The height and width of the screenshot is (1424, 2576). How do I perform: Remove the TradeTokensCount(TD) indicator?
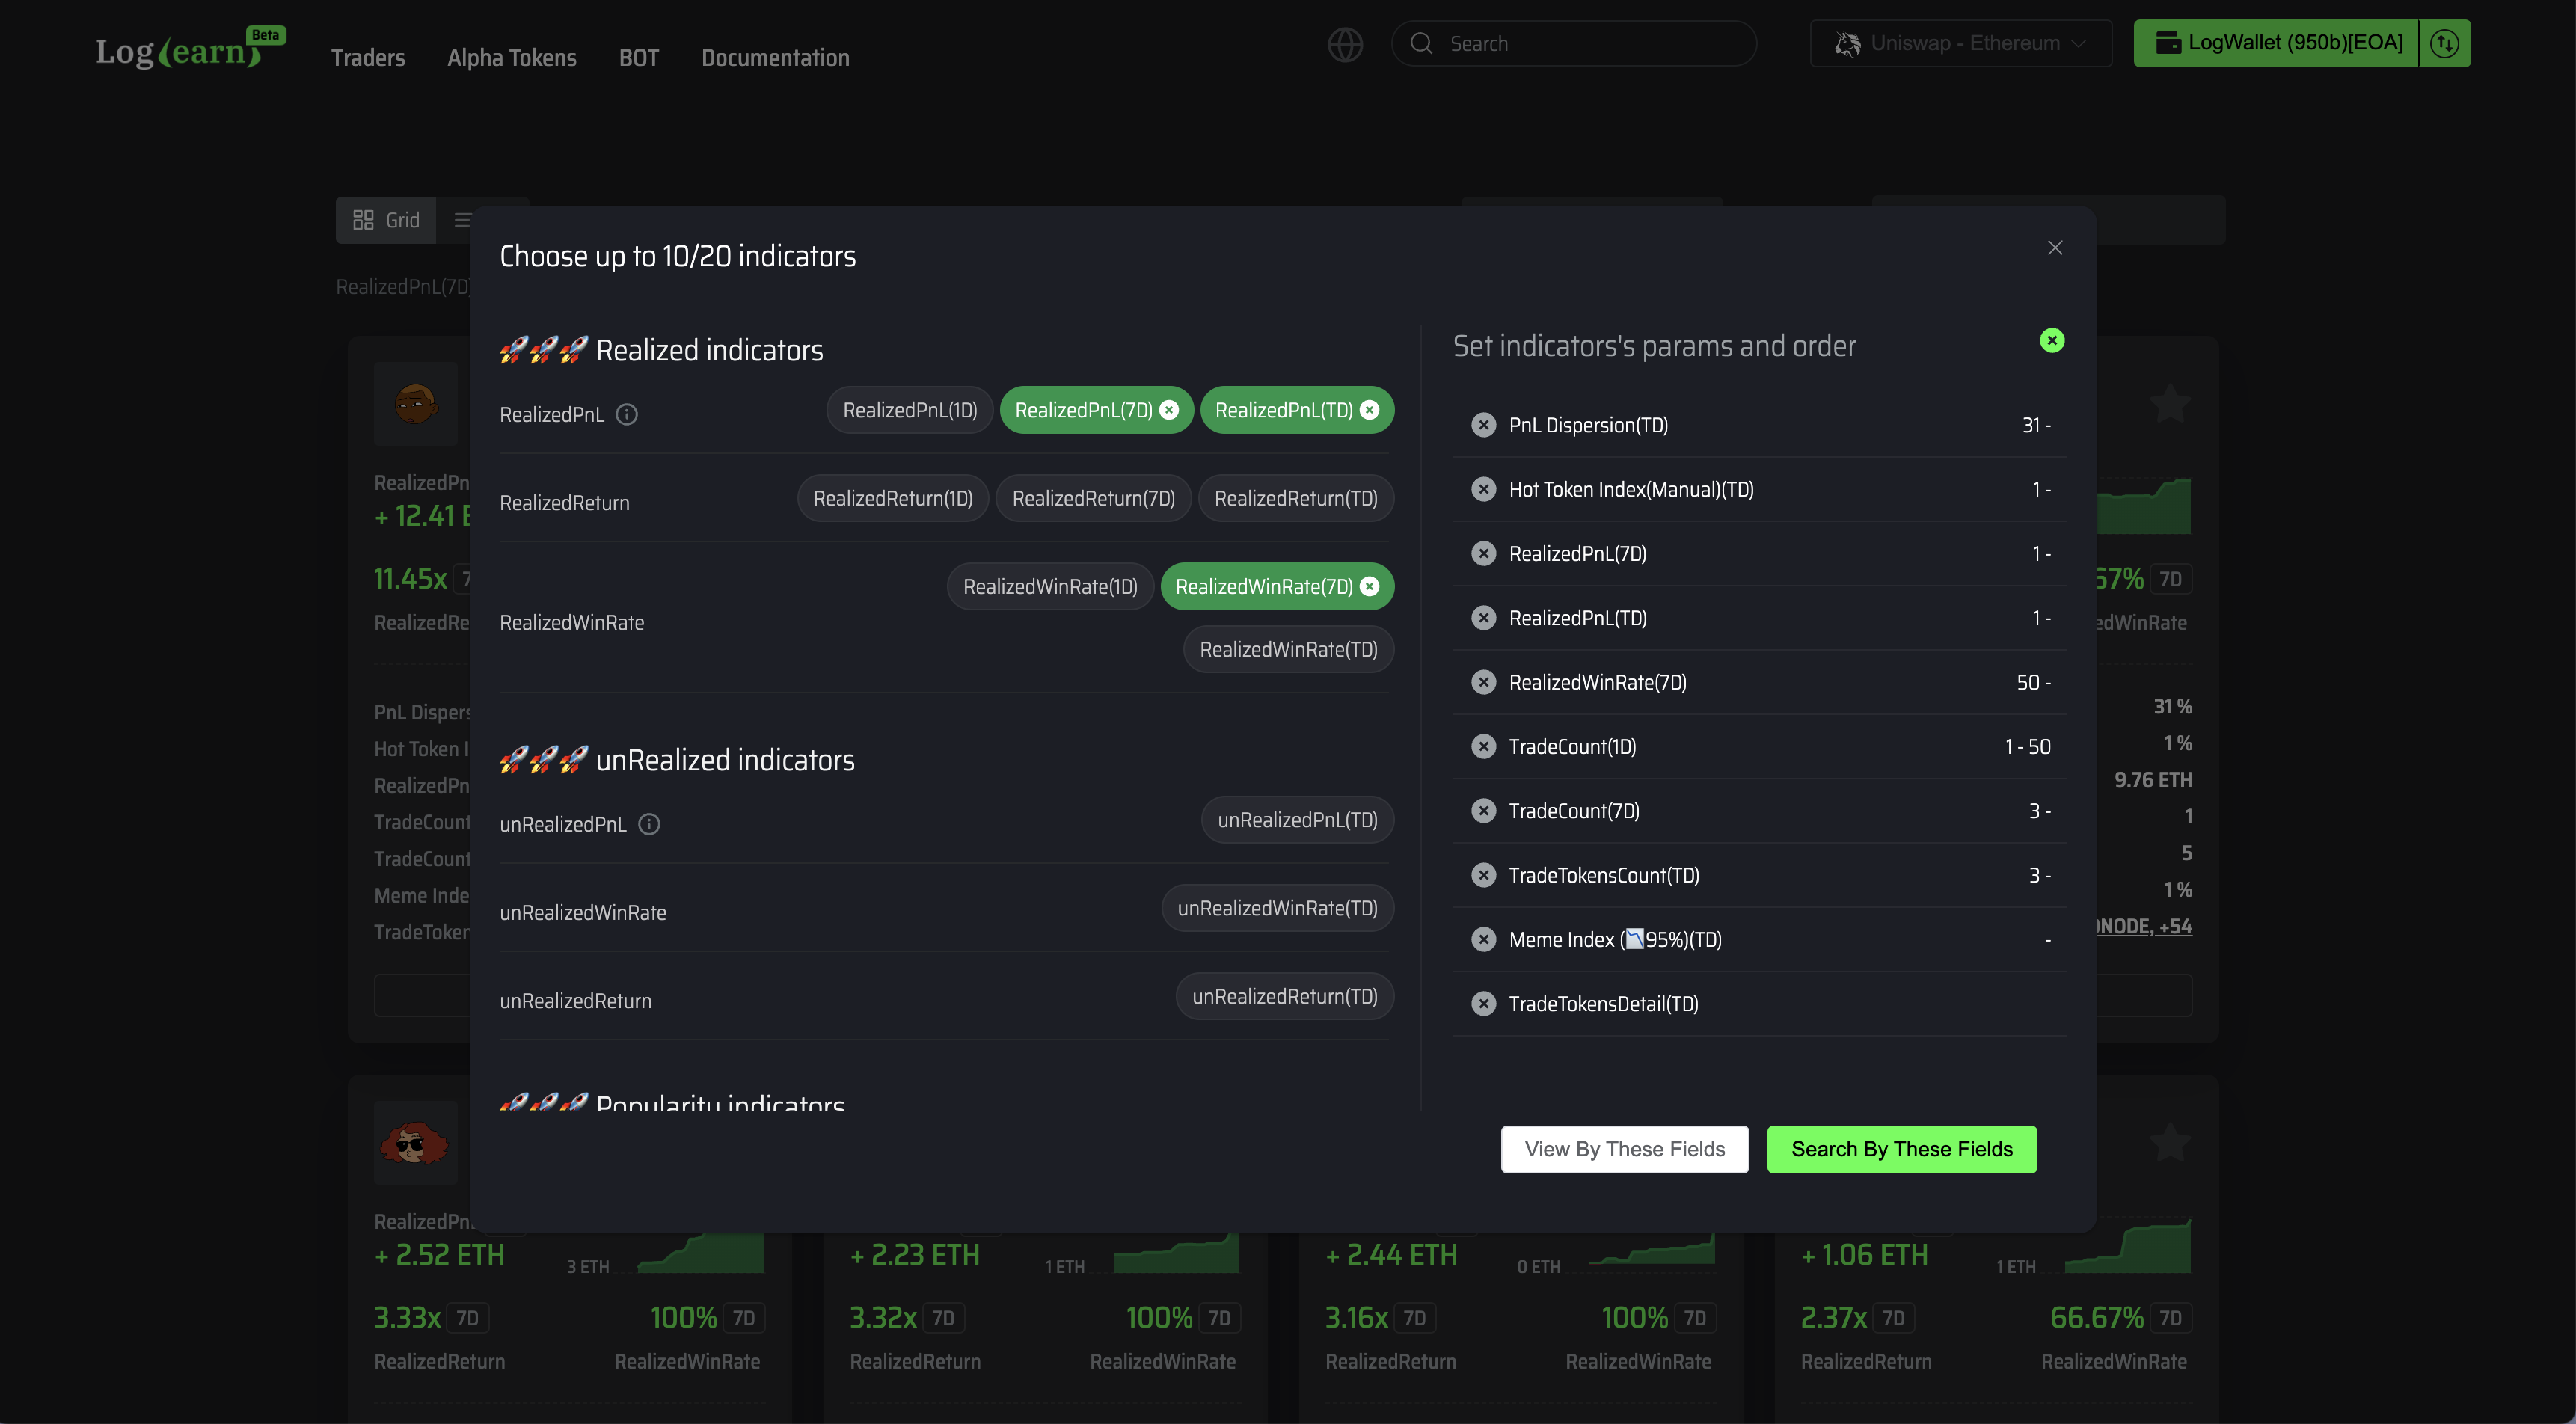[x=1484, y=875]
